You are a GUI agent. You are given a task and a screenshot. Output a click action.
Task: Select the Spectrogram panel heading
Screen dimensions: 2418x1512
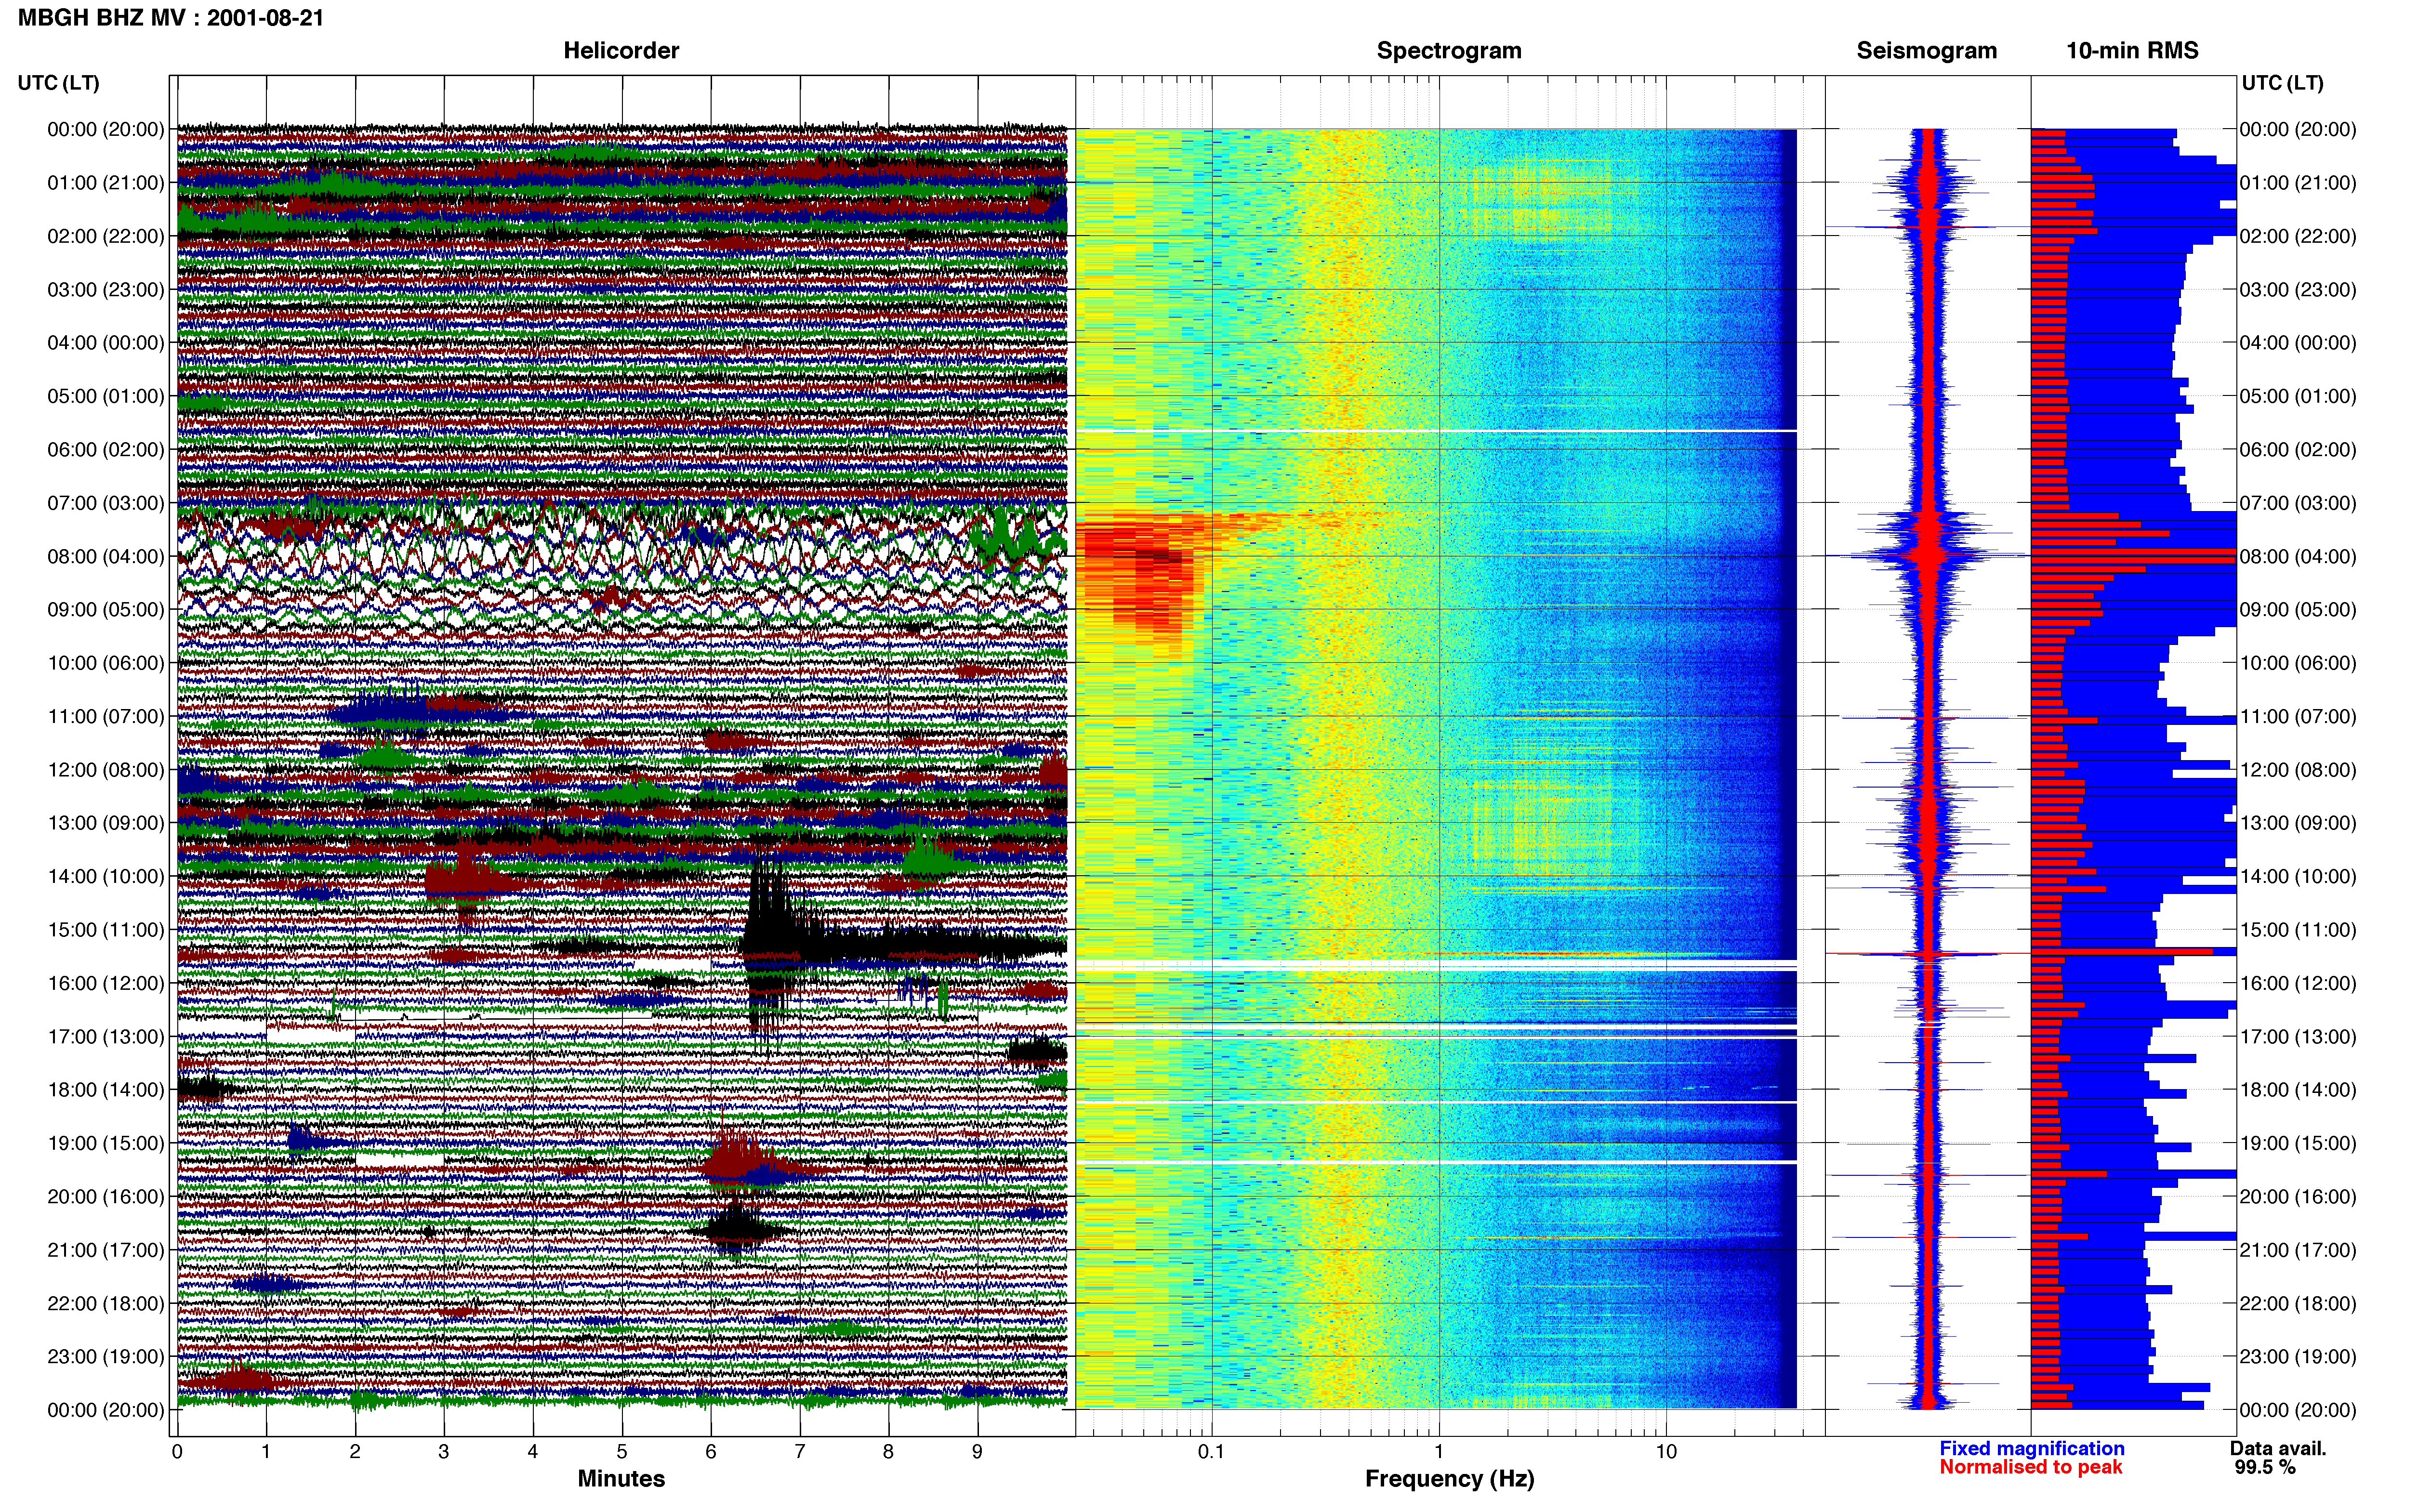tap(1449, 50)
